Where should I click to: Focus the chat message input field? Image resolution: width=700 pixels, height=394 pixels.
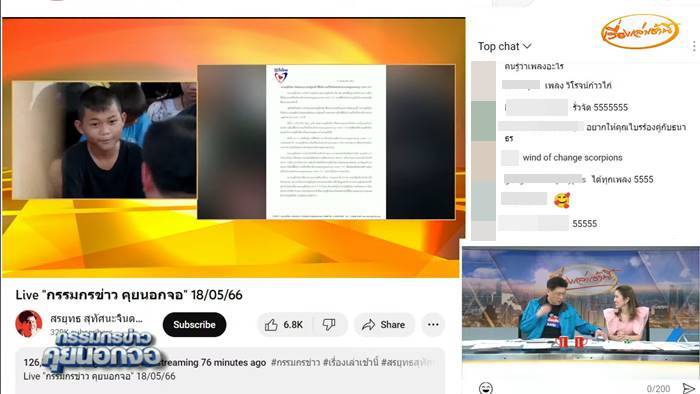567,388
